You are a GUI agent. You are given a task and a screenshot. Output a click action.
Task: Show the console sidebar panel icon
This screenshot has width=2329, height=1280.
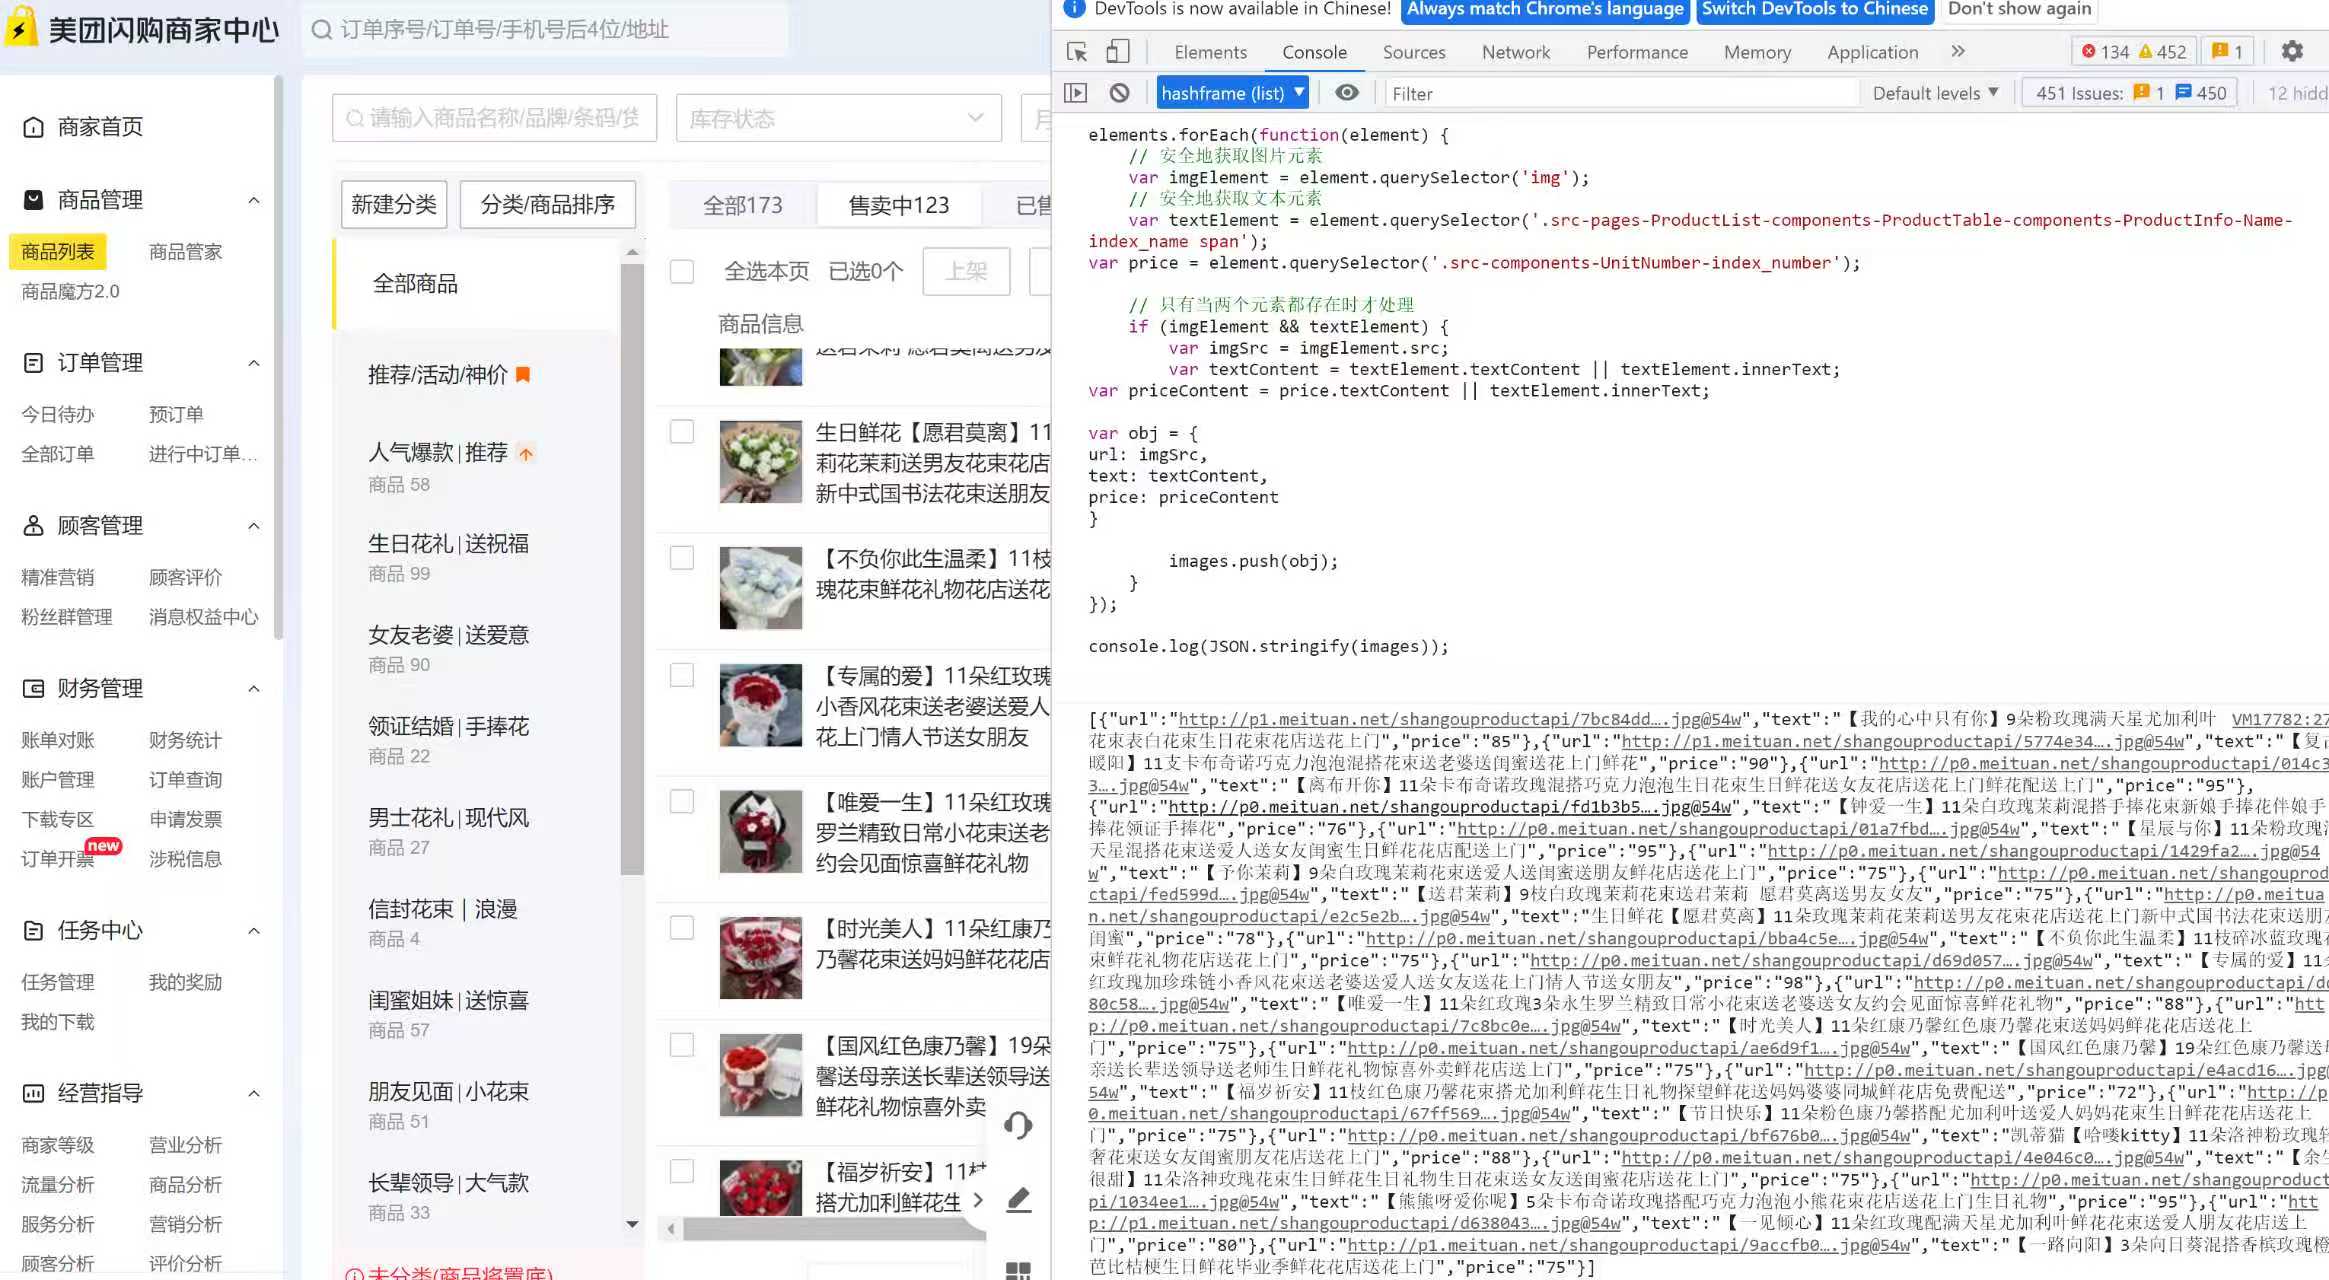coord(1076,93)
